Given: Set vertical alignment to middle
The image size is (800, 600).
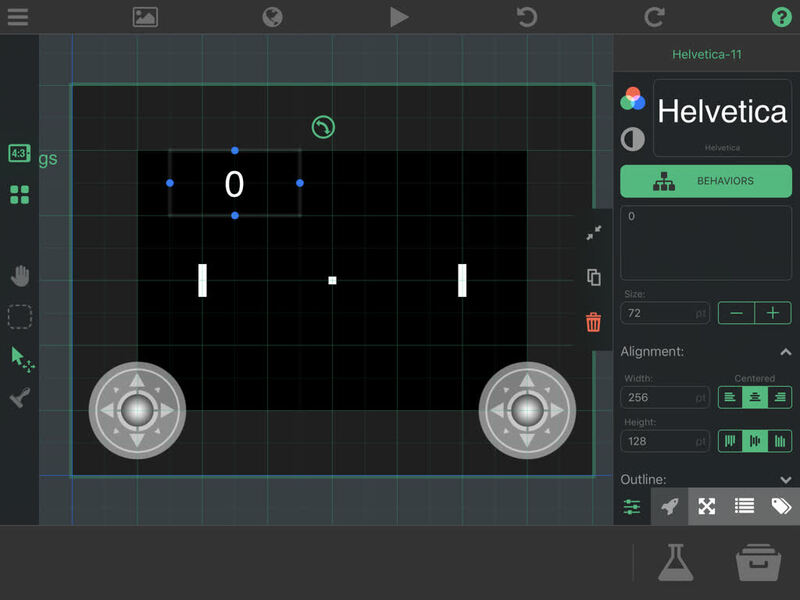Looking at the screenshot, I should pos(755,441).
